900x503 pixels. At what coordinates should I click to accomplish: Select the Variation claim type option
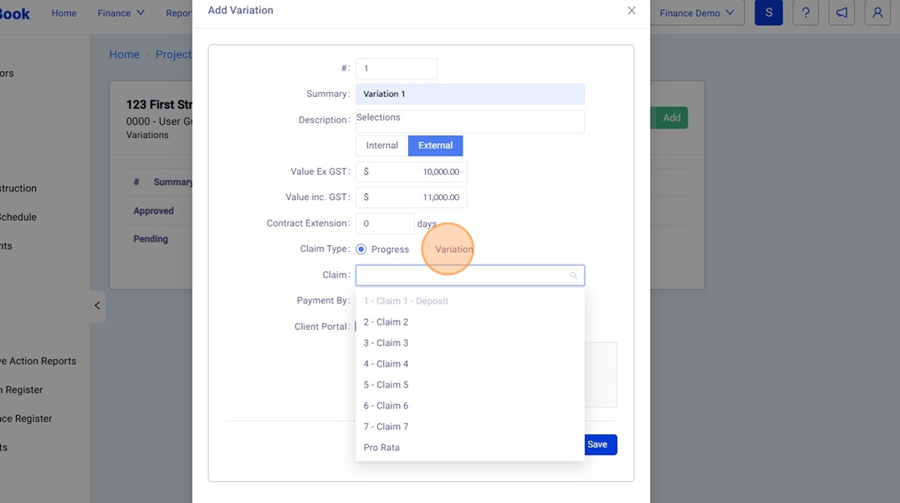453,249
